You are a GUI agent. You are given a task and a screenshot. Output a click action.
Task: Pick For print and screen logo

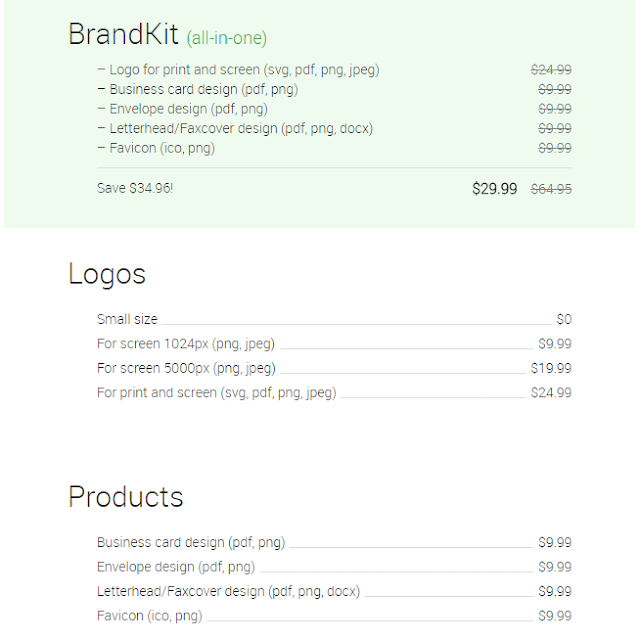pyautogui.click(x=334, y=393)
